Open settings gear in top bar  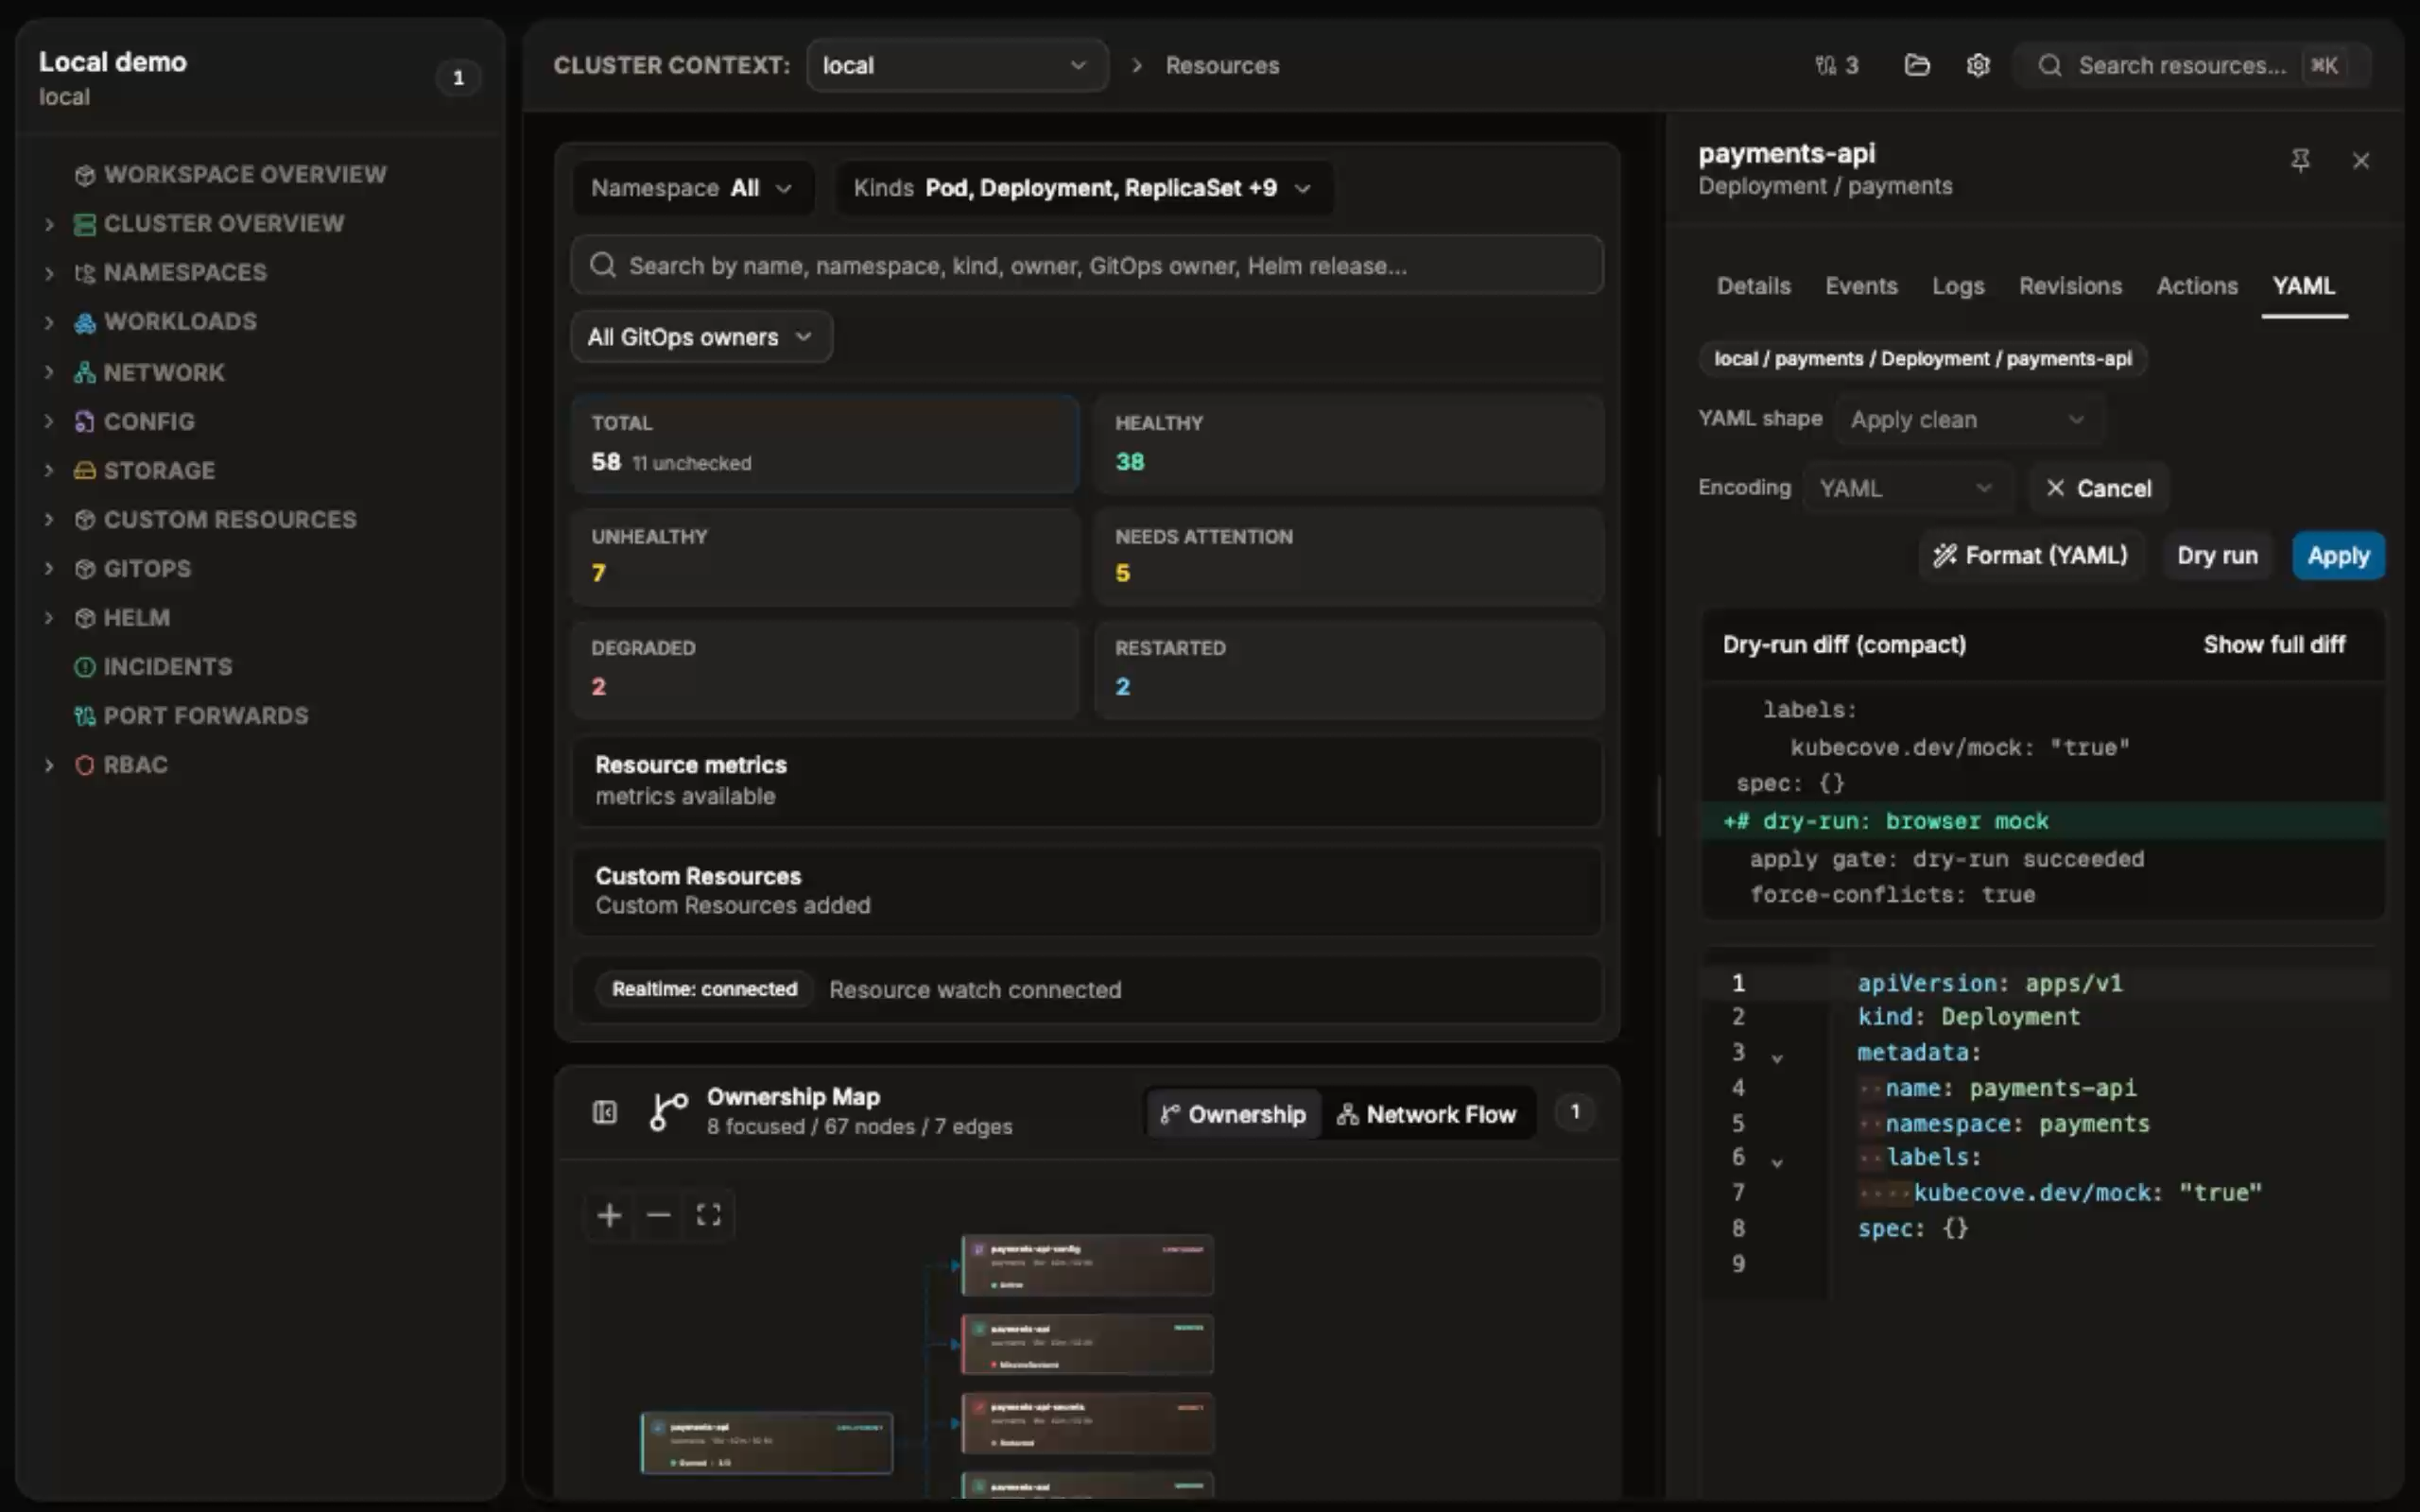click(x=1978, y=65)
